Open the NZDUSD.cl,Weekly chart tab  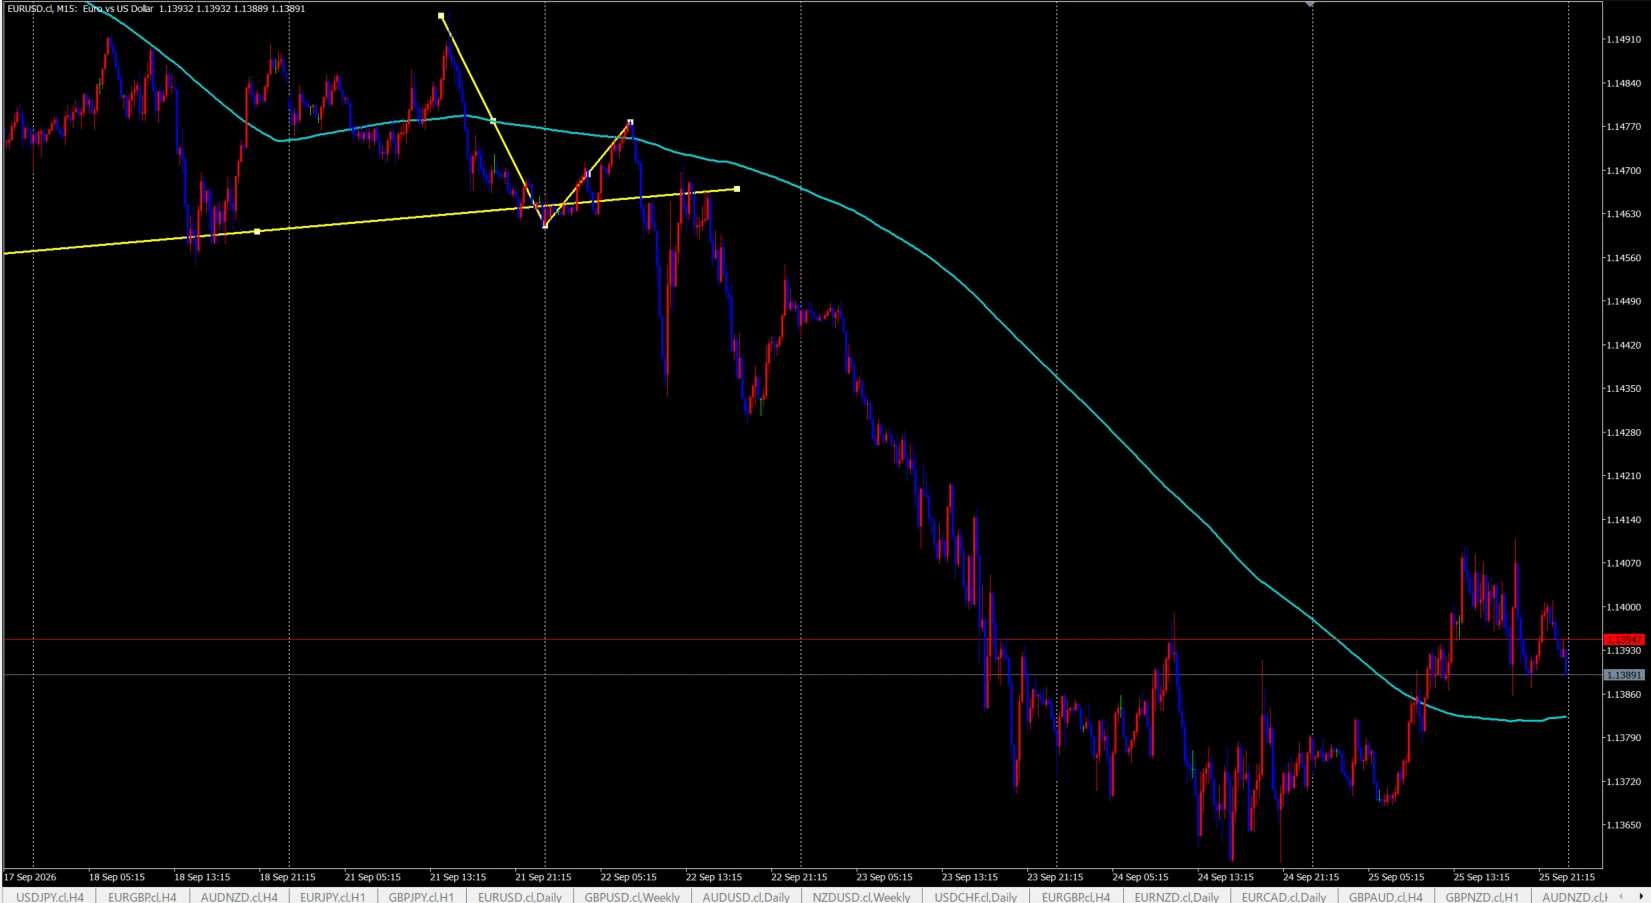[x=862, y=896]
